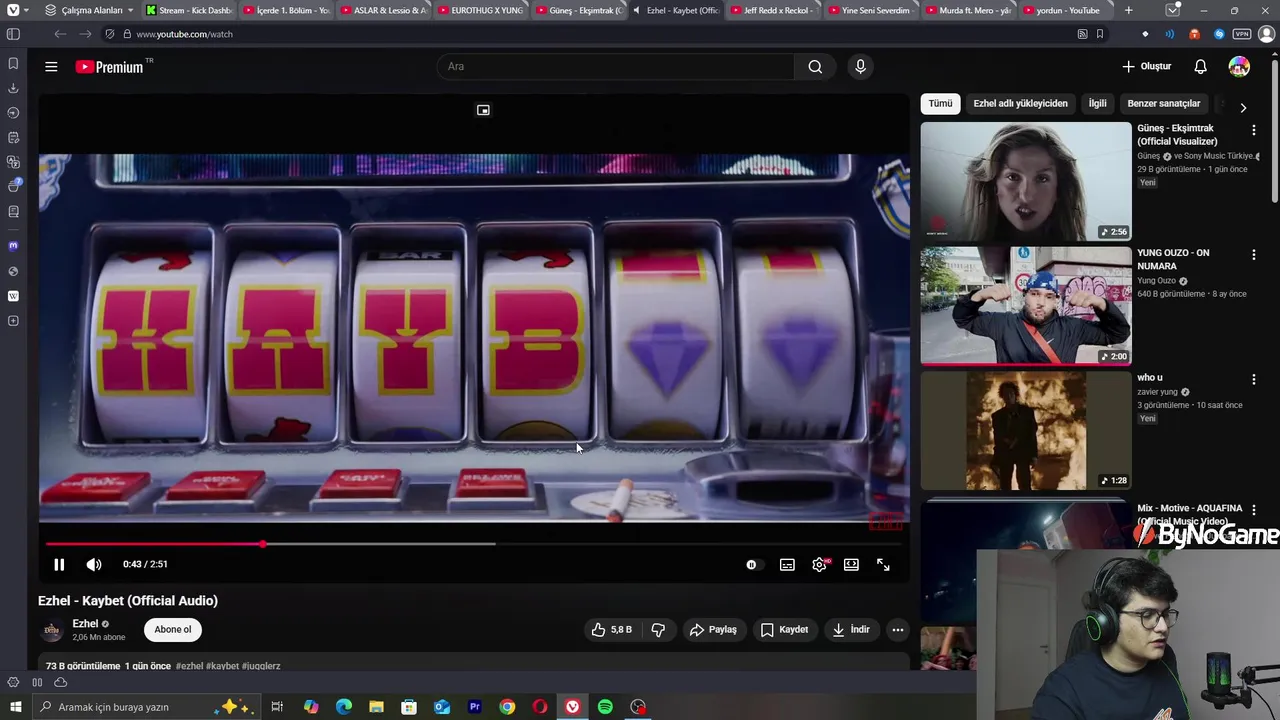1280x720 pixels.
Task: Open options for Mix - Motive AQUAFINA
Action: [1253, 511]
